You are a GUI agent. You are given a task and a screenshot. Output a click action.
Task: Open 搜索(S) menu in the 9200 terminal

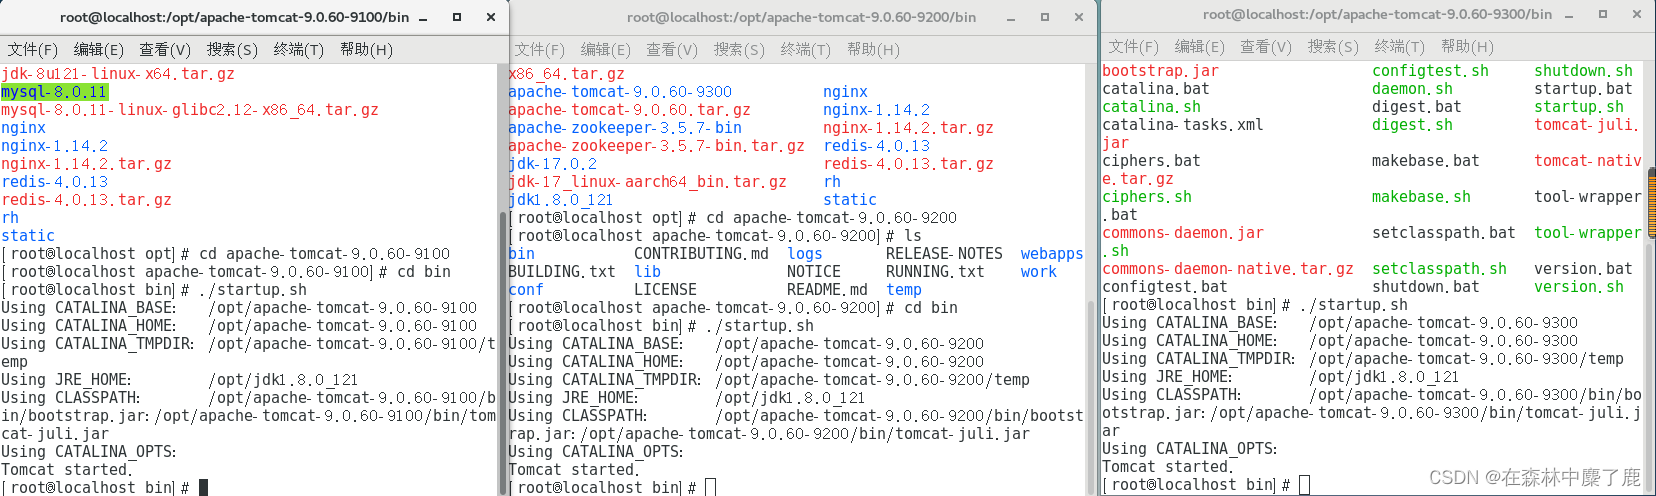pos(739,49)
